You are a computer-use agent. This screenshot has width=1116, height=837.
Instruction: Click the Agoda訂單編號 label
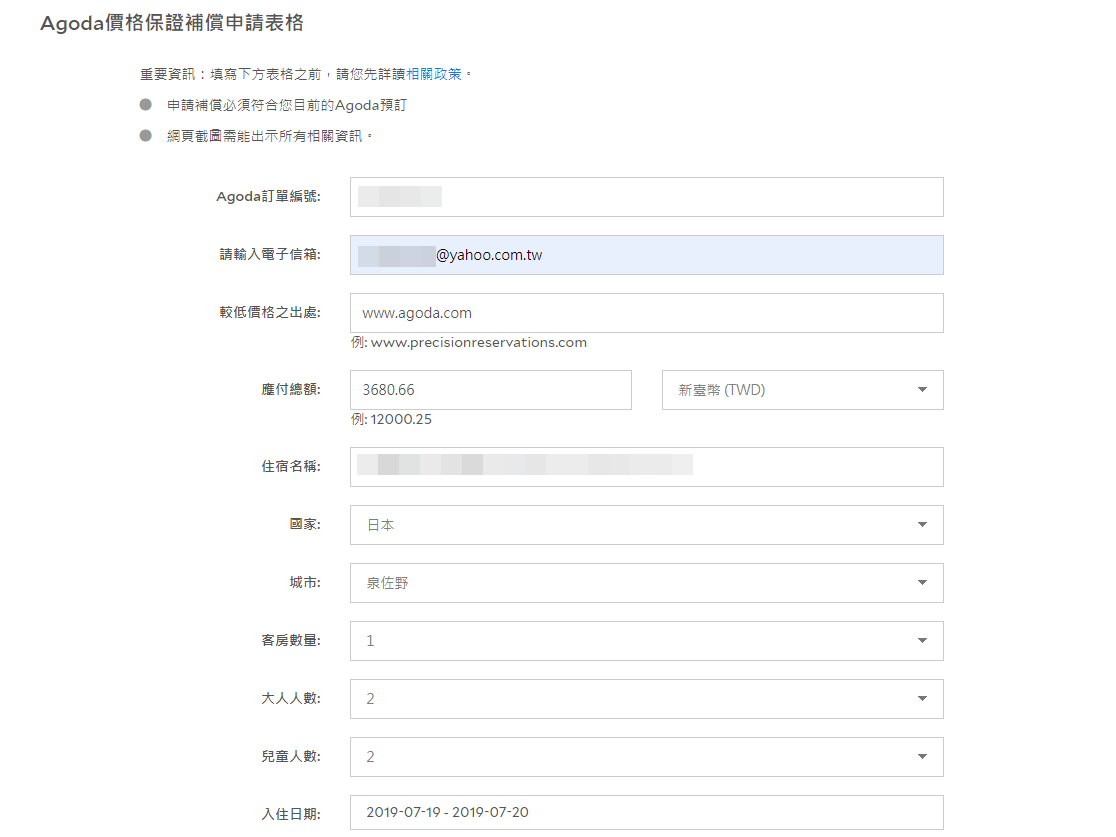[268, 196]
